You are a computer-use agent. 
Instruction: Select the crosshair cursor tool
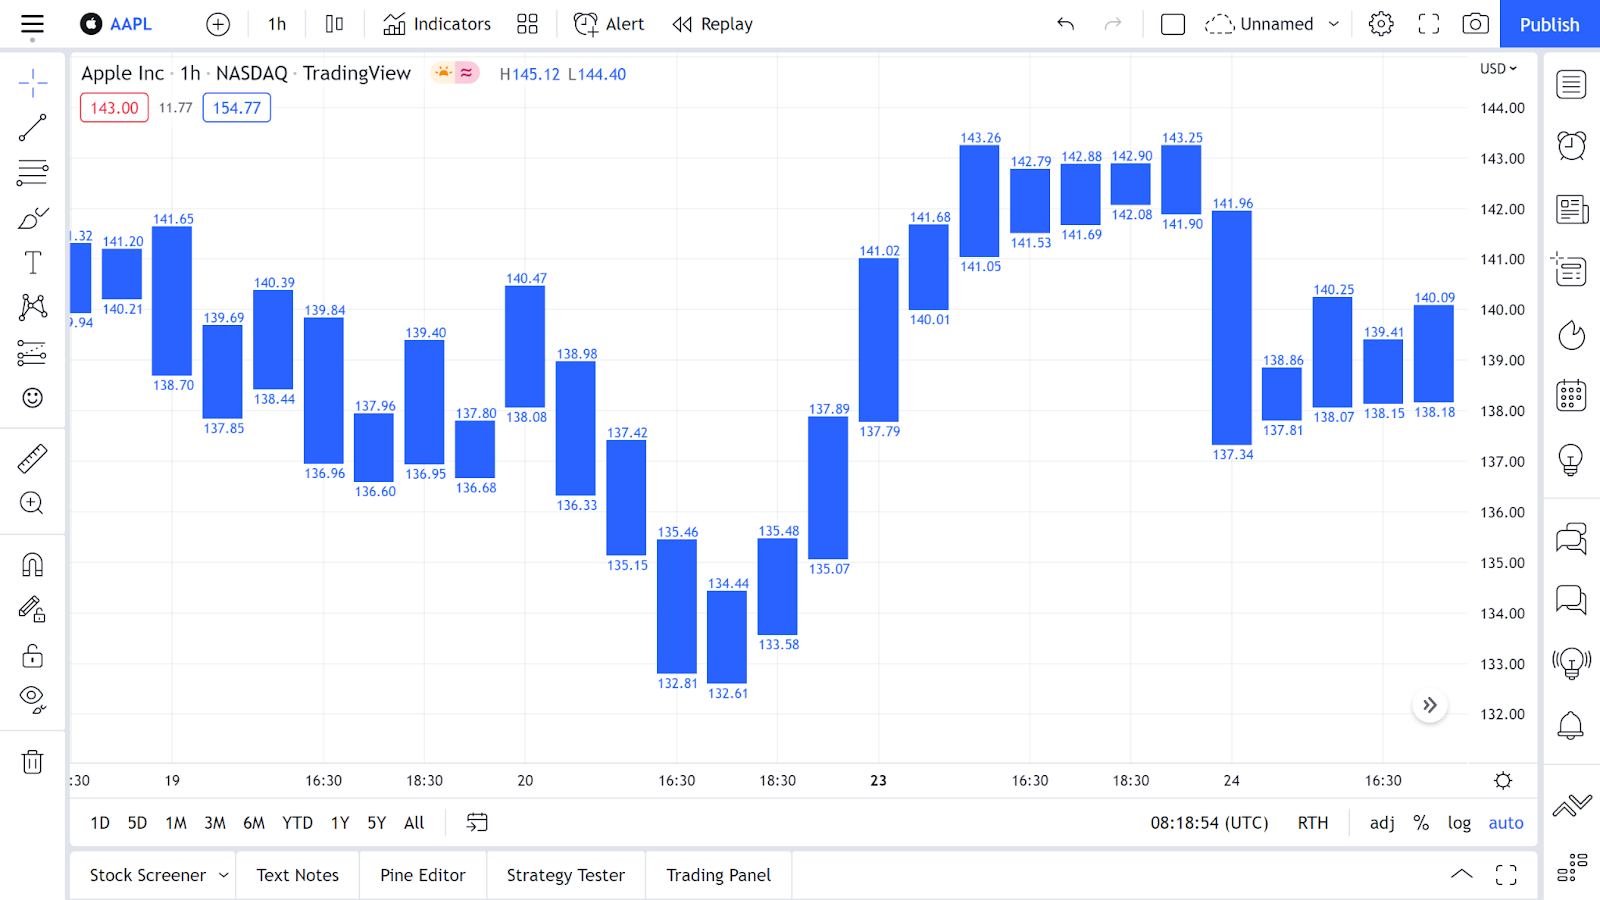click(x=33, y=83)
